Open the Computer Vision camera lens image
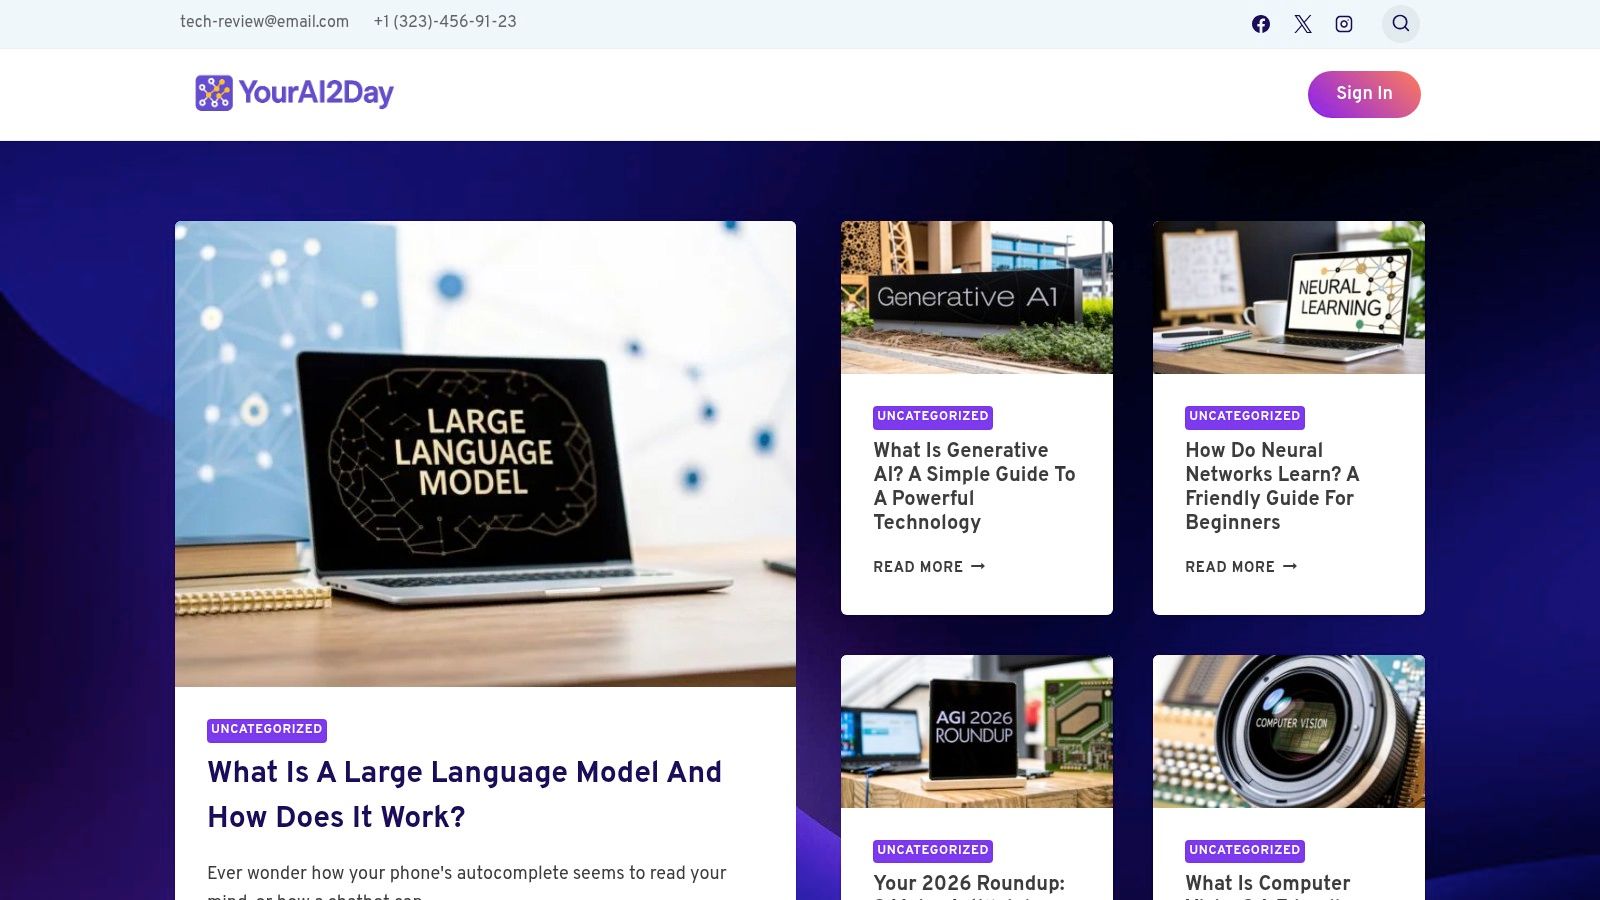The height and width of the screenshot is (900, 1600). (x=1289, y=731)
